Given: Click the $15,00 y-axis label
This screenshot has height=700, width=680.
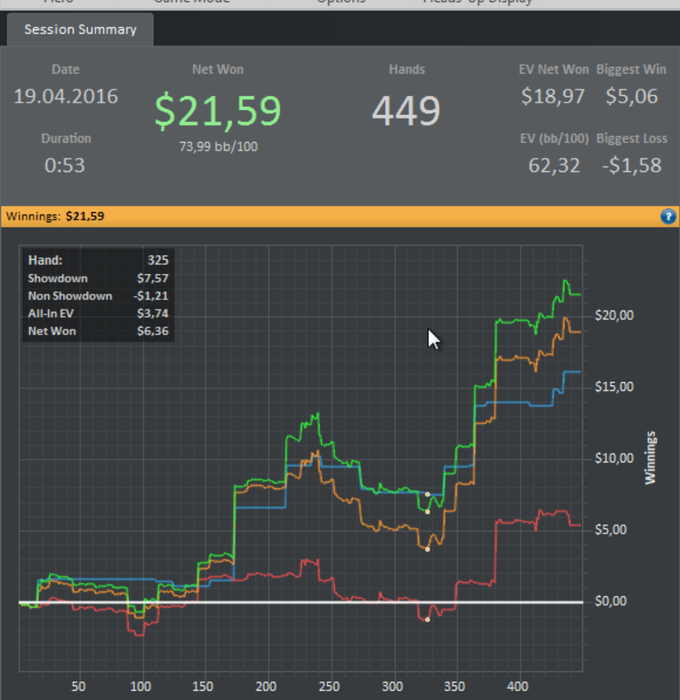Looking at the screenshot, I should [614, 387].
